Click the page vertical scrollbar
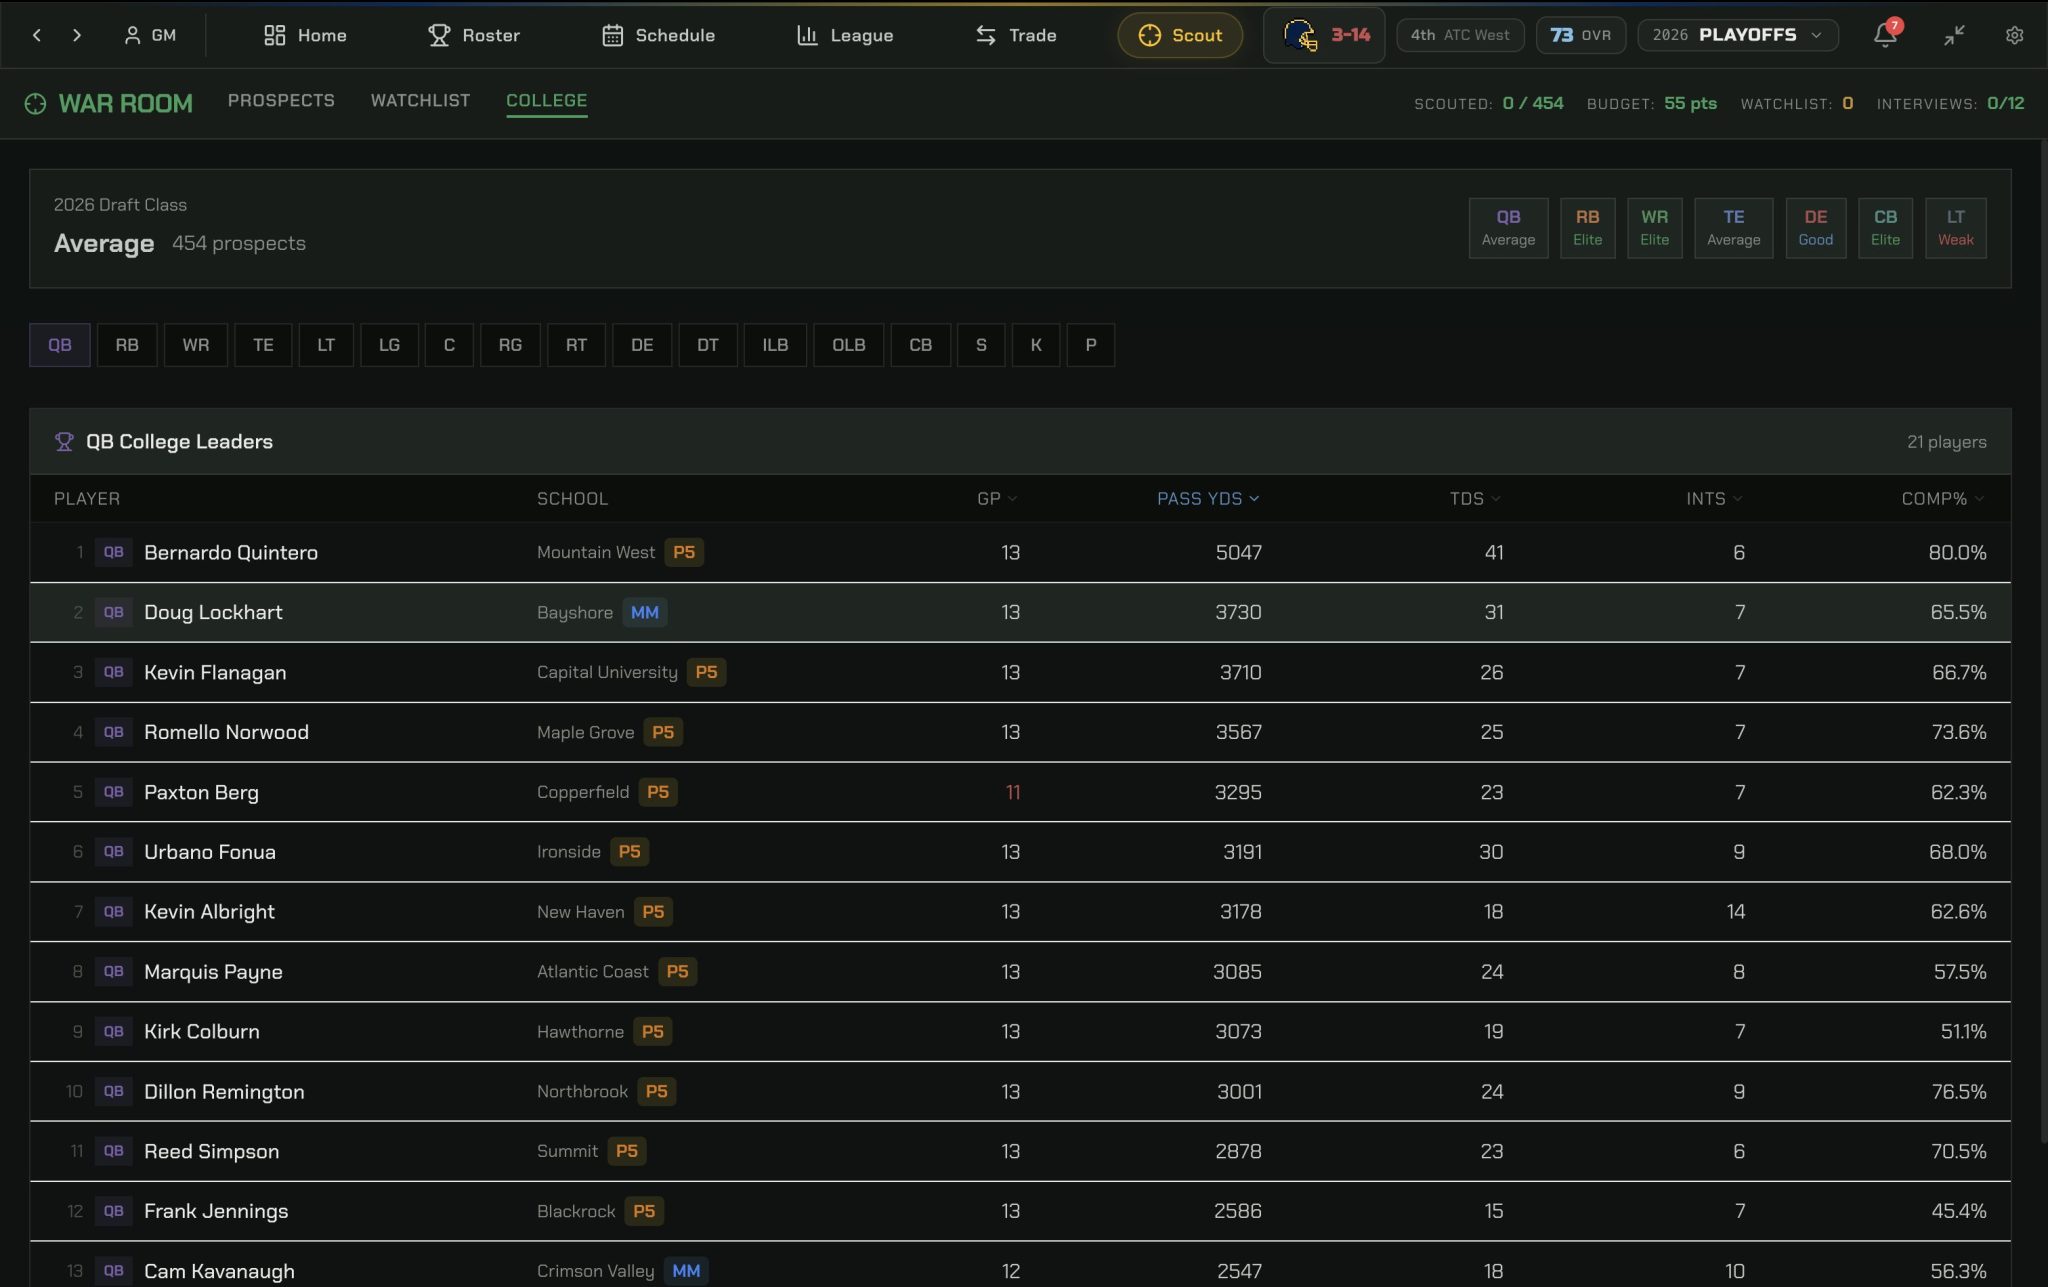Viewport: 2048px width, 1287px height. point(2043,640)
